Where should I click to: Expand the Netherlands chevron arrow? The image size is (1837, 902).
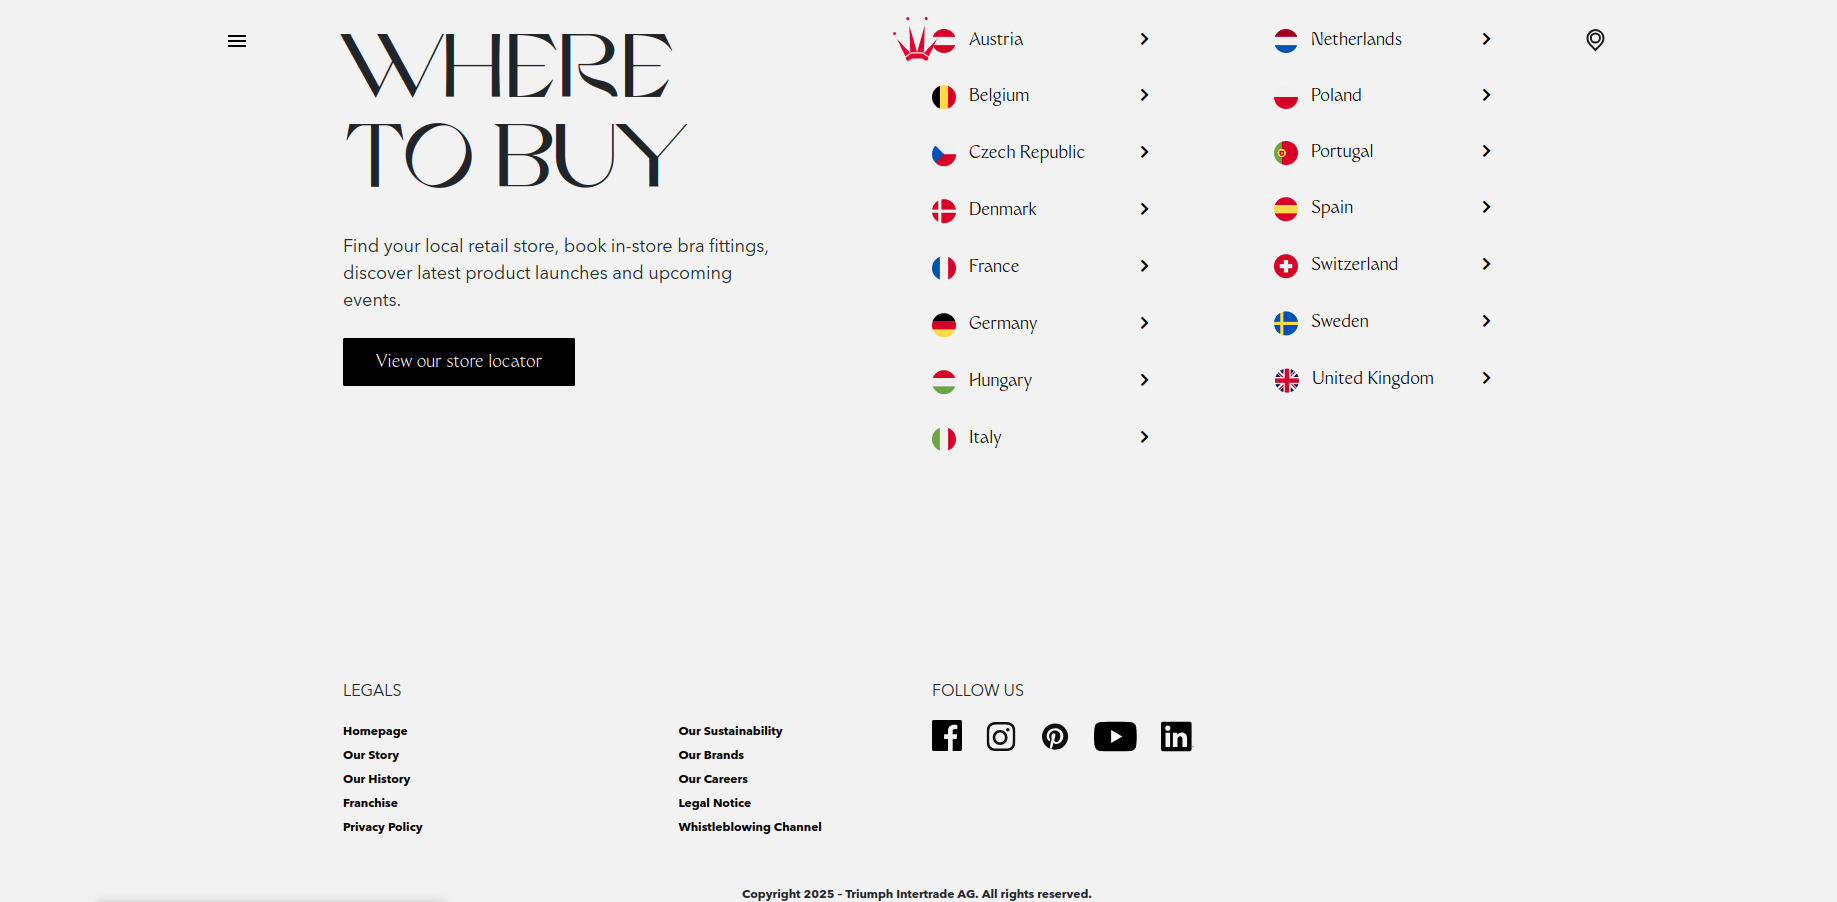click(x=1486, y=39)
